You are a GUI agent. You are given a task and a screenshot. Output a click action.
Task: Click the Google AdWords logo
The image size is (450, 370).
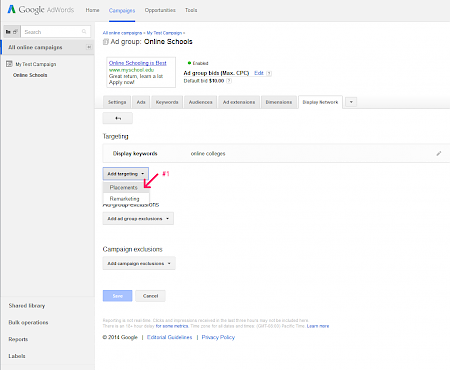(40, 10)
